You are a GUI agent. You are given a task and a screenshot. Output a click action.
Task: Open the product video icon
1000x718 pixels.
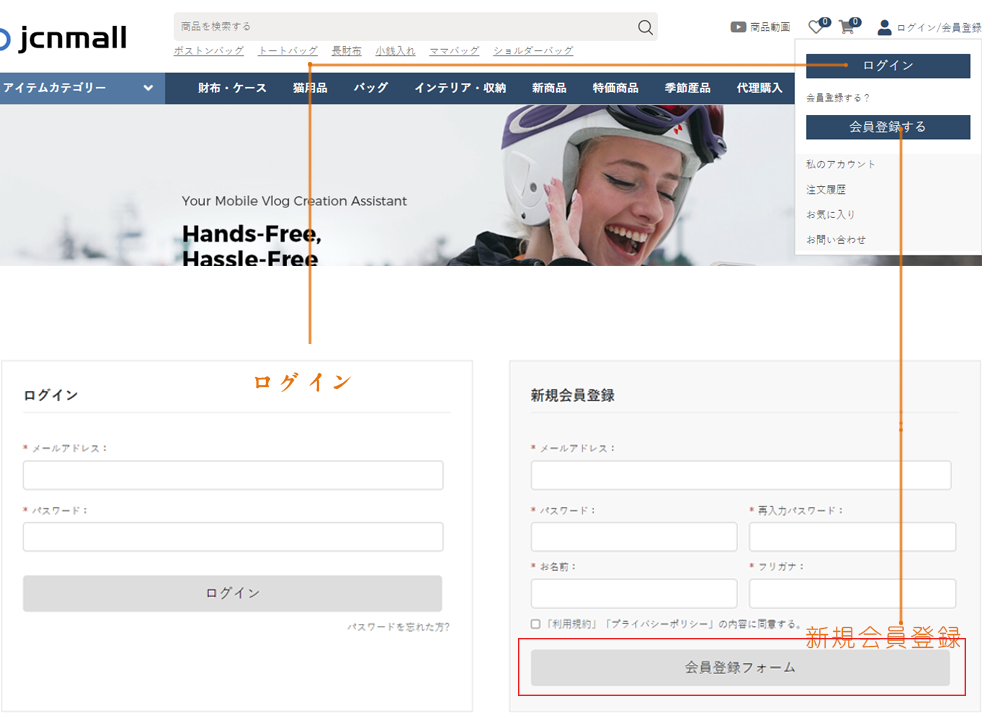(738, 27)
